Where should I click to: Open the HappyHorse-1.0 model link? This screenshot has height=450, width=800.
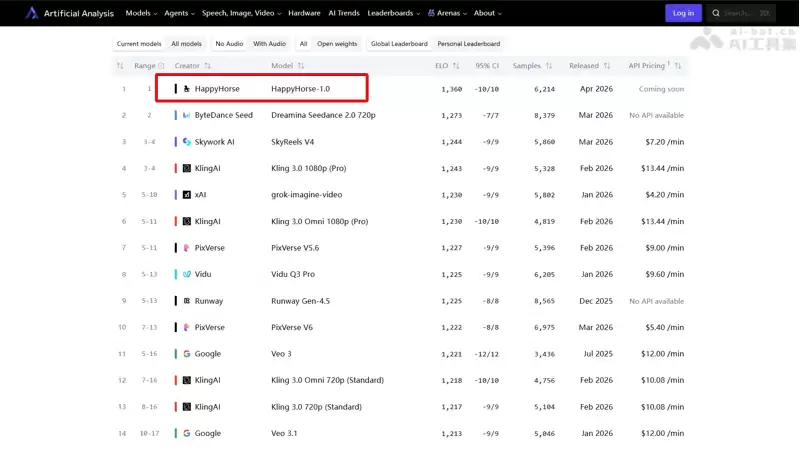pyautogui.click(x=301, y=89)
